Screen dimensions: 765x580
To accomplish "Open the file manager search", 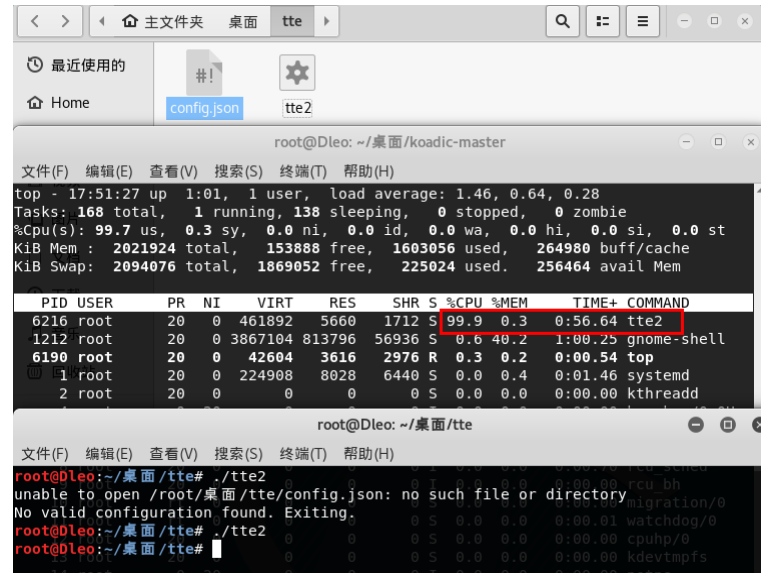I will [564, 21].
